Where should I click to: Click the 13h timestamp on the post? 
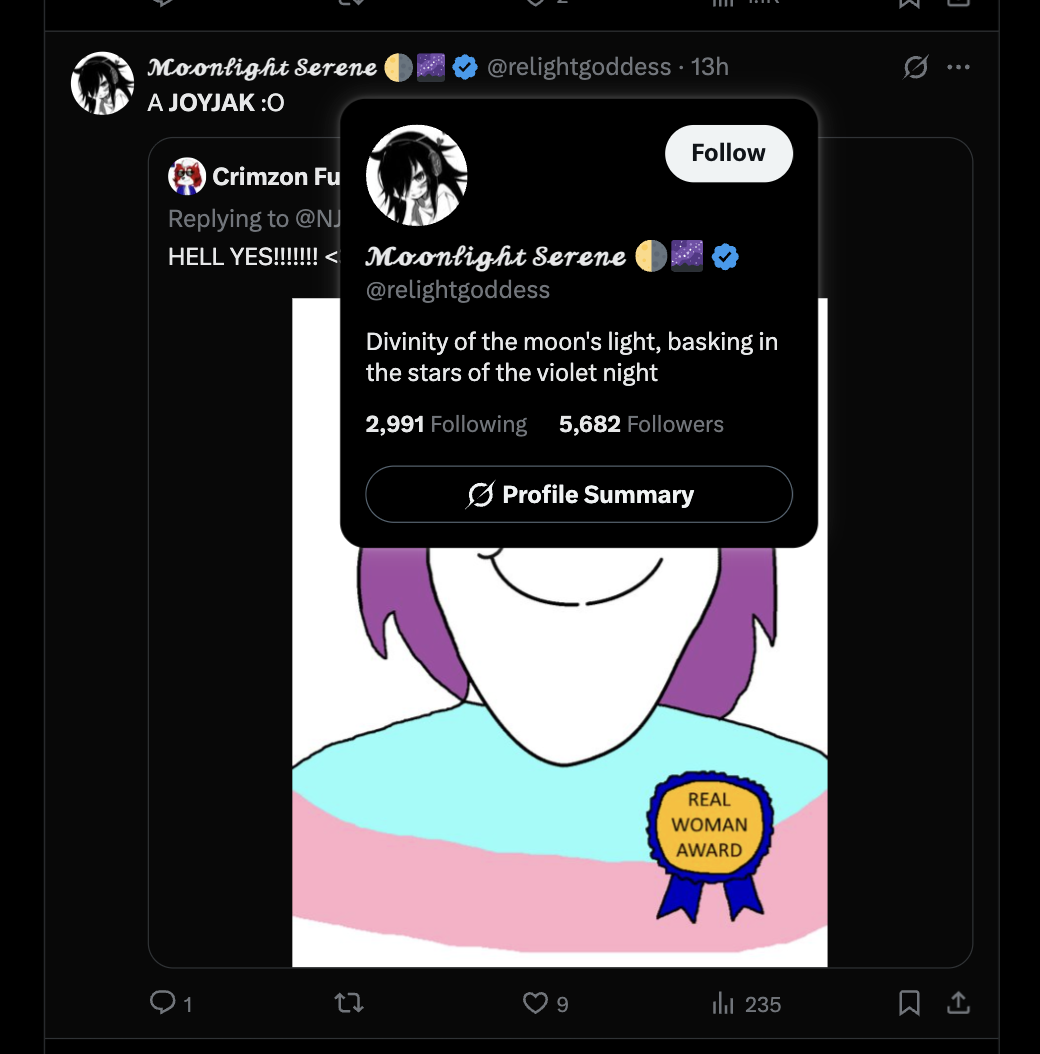click(x=710, y=67)
